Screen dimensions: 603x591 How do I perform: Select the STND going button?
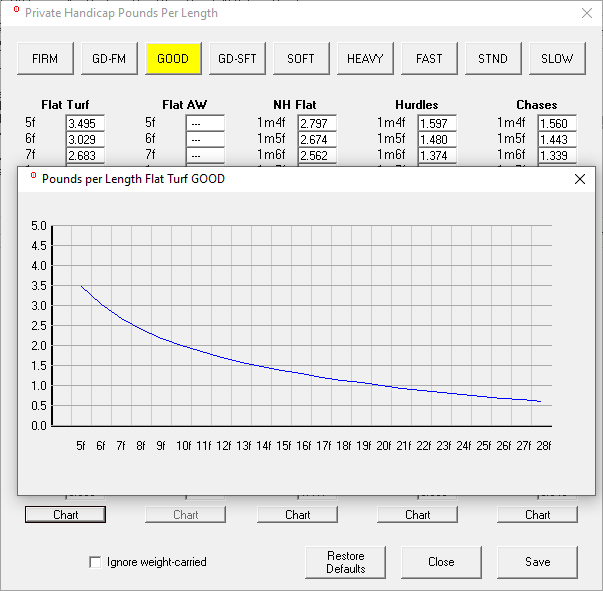(493, 58)
